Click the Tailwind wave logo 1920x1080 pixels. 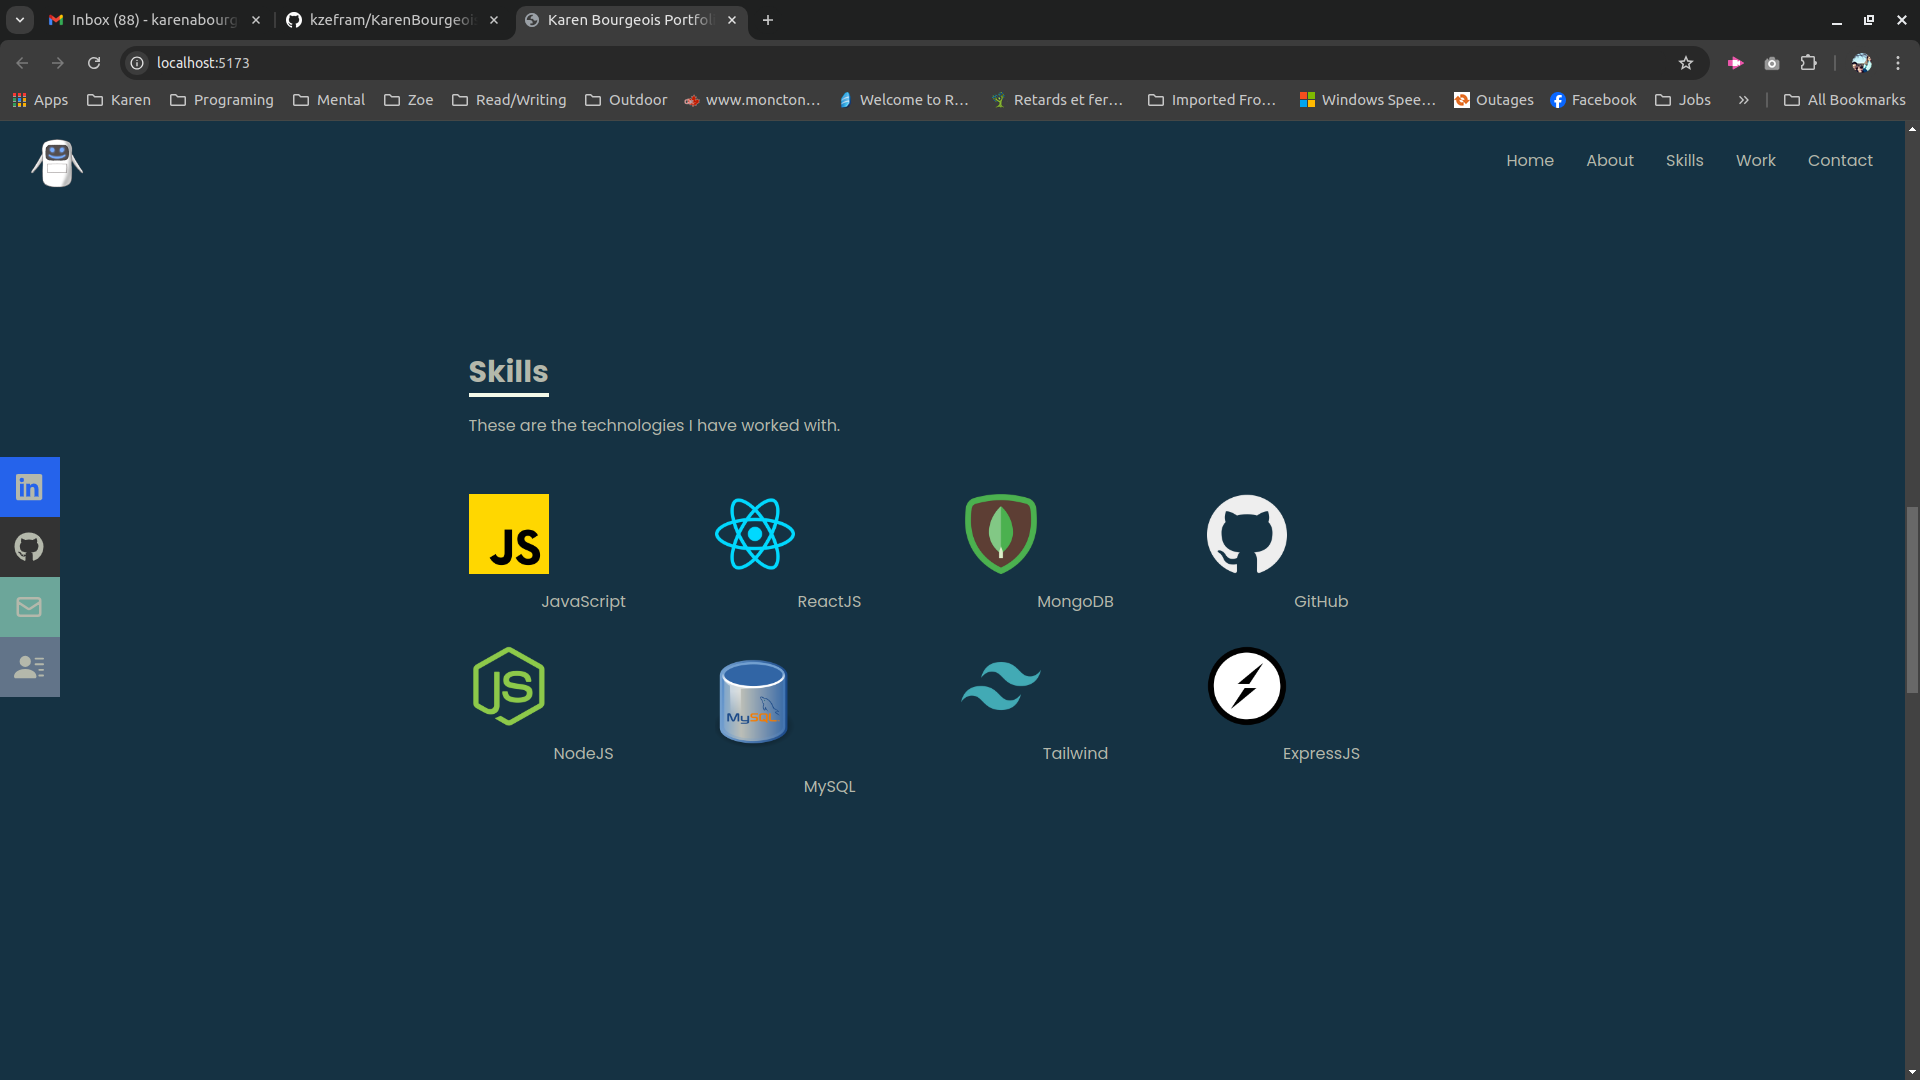coord(1001,686)
